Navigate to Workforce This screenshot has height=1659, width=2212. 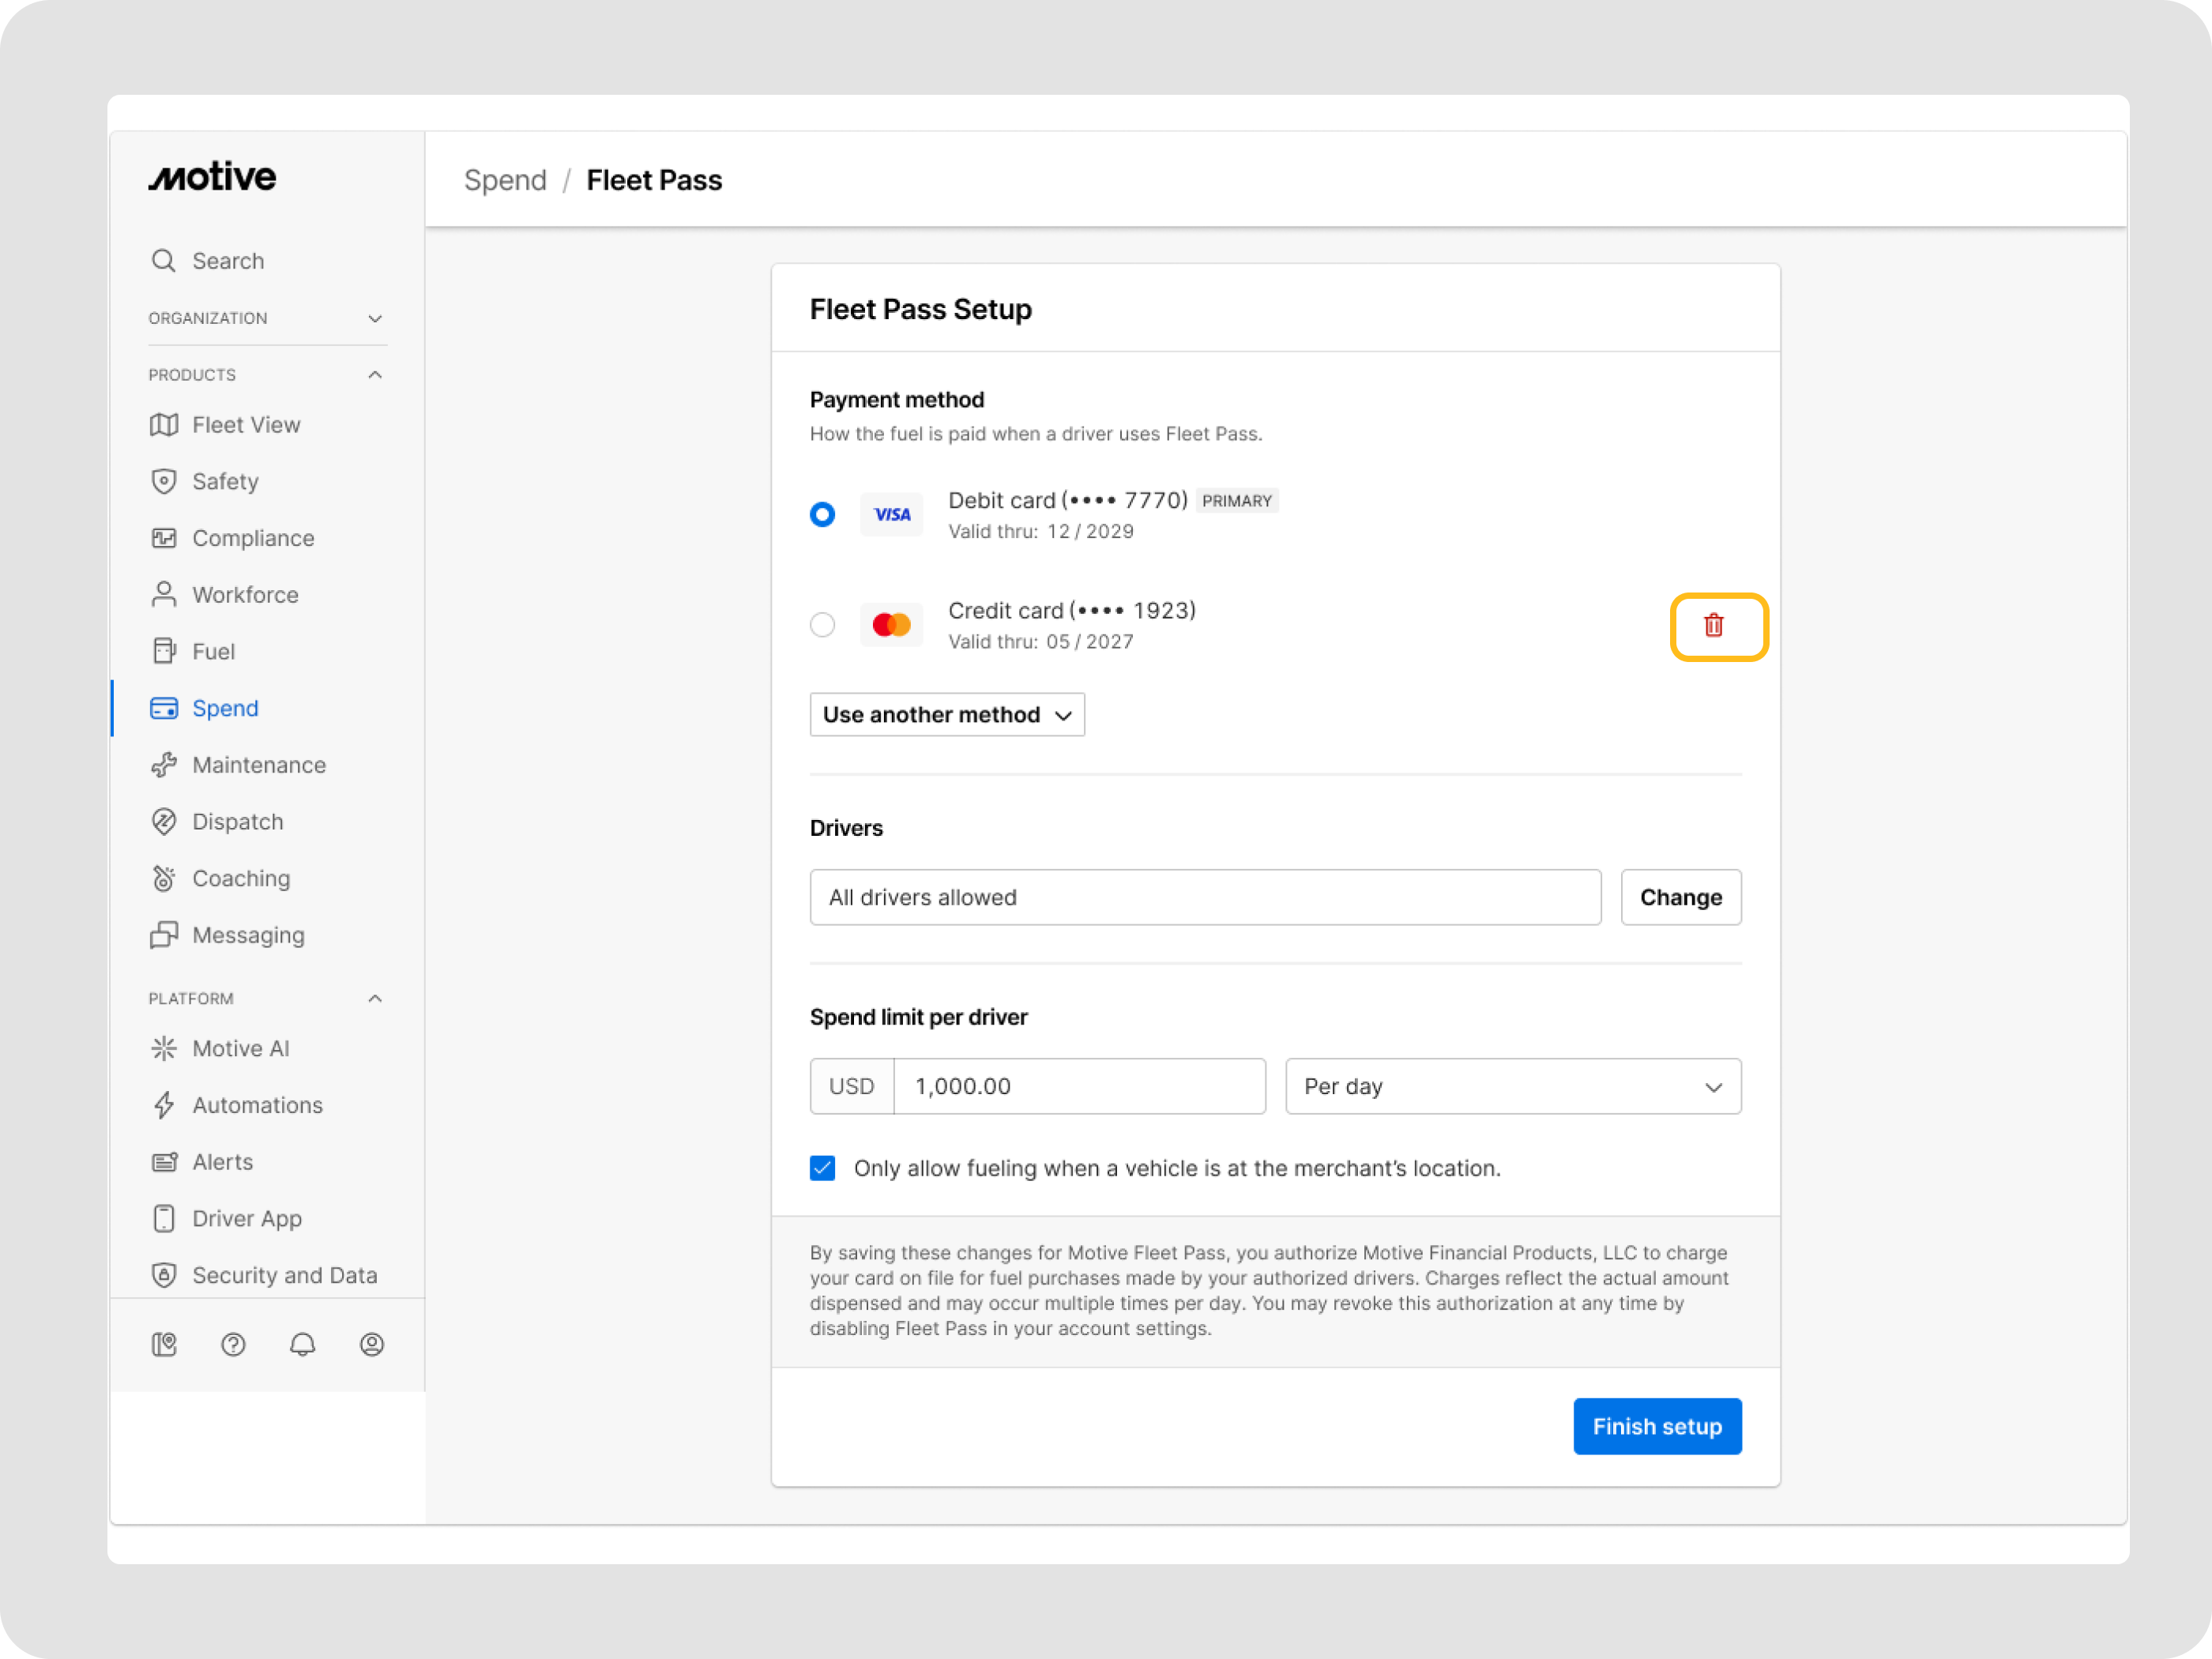coord(224,595)
